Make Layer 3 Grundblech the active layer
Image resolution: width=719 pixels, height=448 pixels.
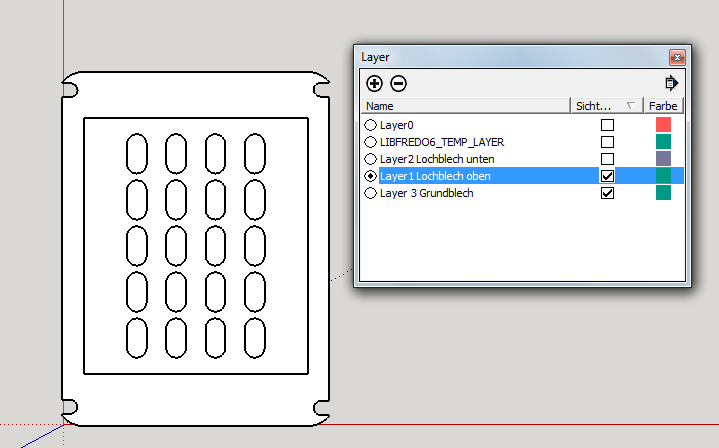371,193
